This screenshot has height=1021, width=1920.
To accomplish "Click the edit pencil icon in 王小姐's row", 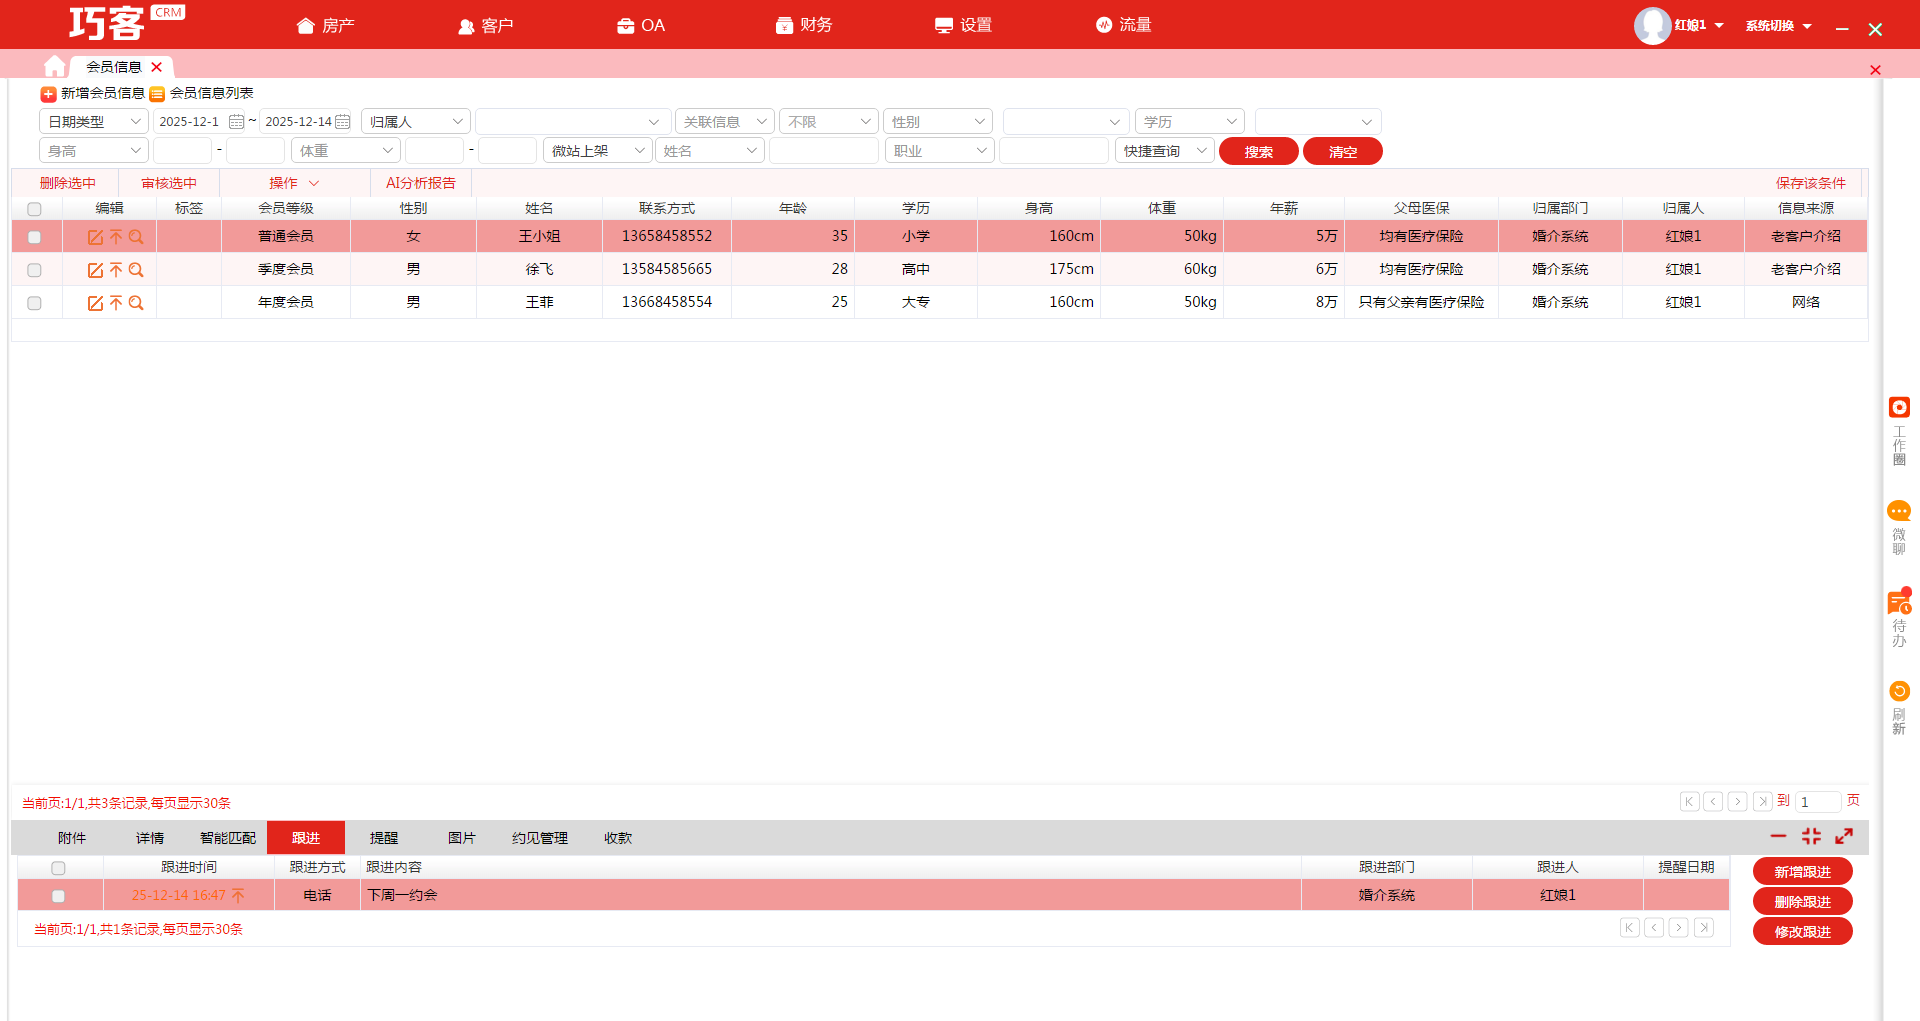I will click(95, 237).
